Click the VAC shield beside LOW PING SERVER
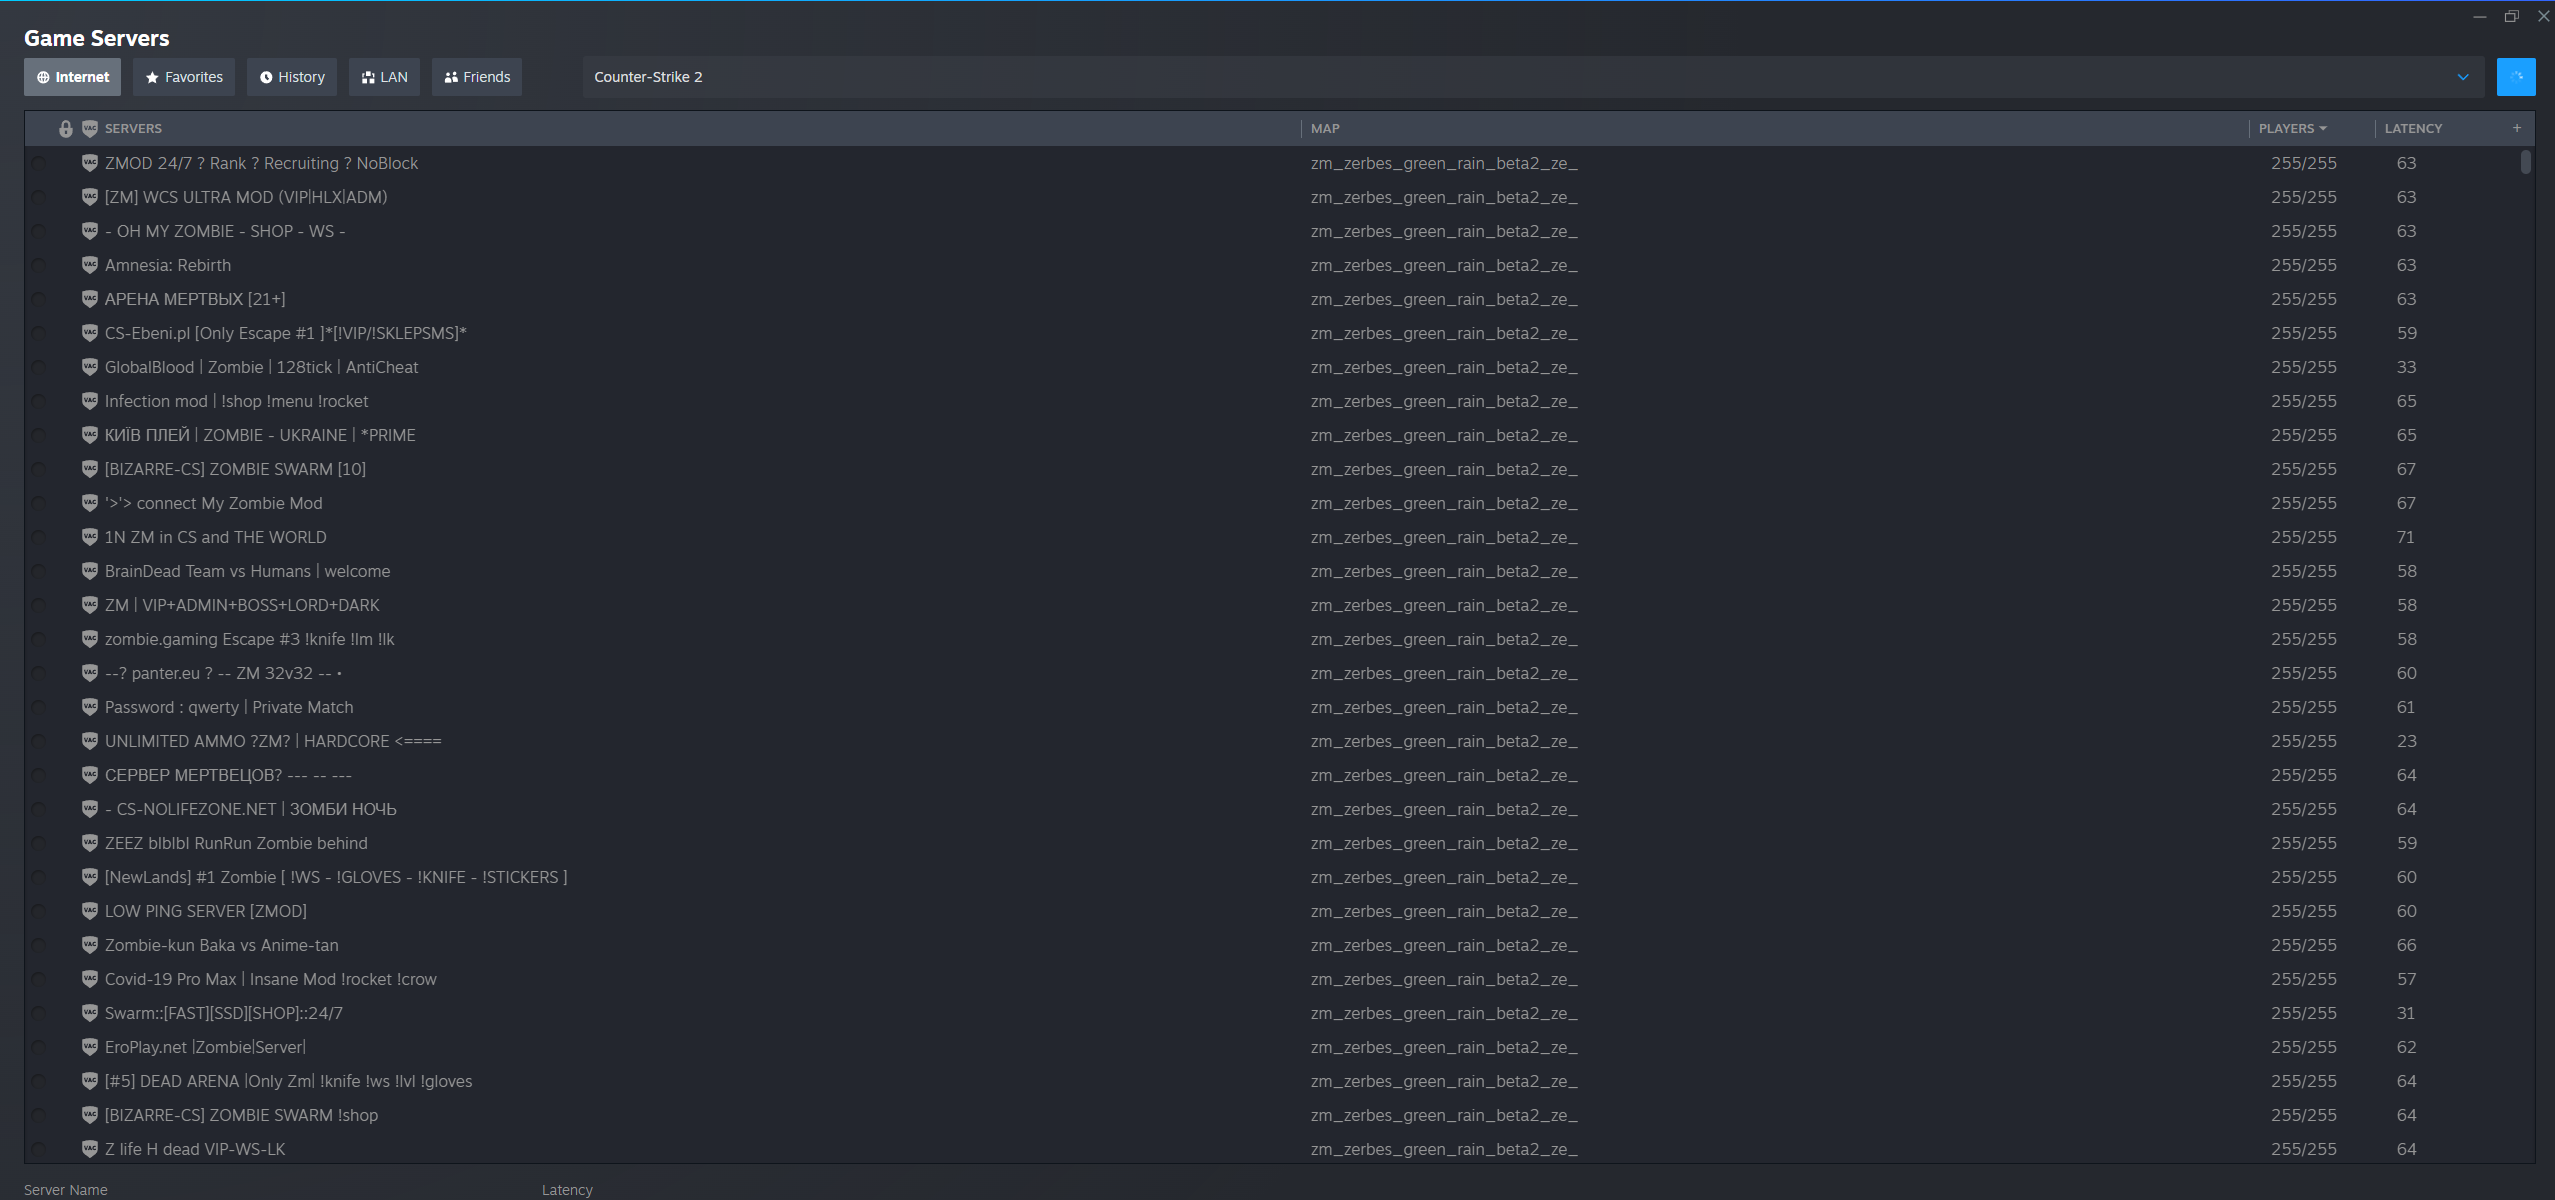The height and width of the screenshot is (1200, 2555). coord(90,911)
